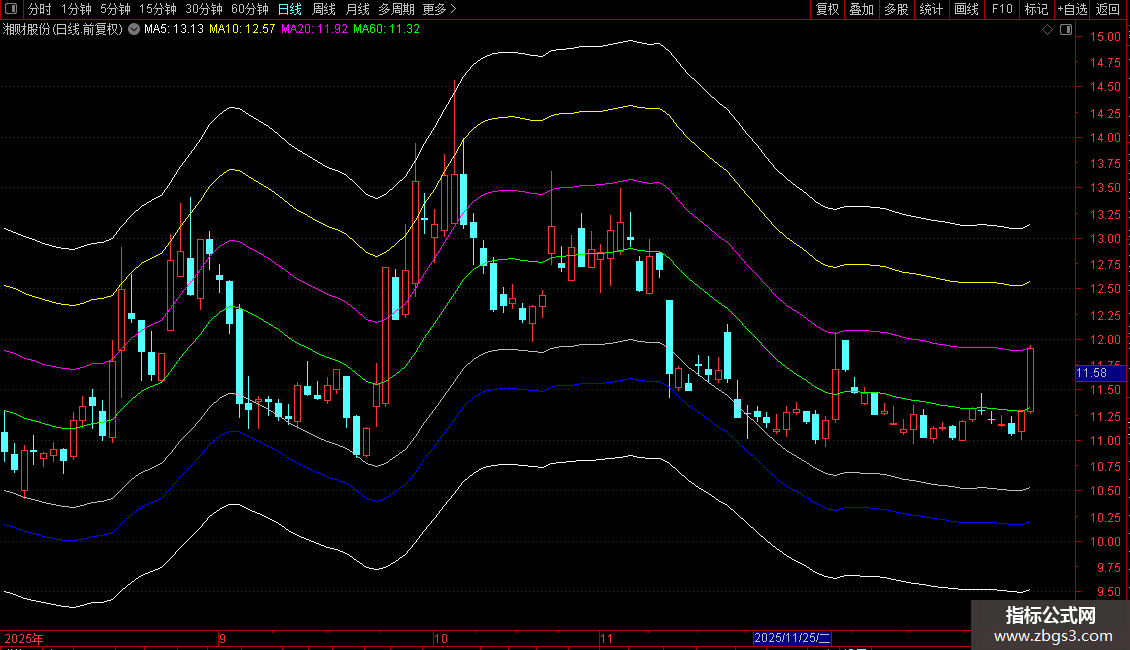Viewport: 1130px width, 650px height.
Task: Click the 11.58 current price tag
Action: [1100, 373]
